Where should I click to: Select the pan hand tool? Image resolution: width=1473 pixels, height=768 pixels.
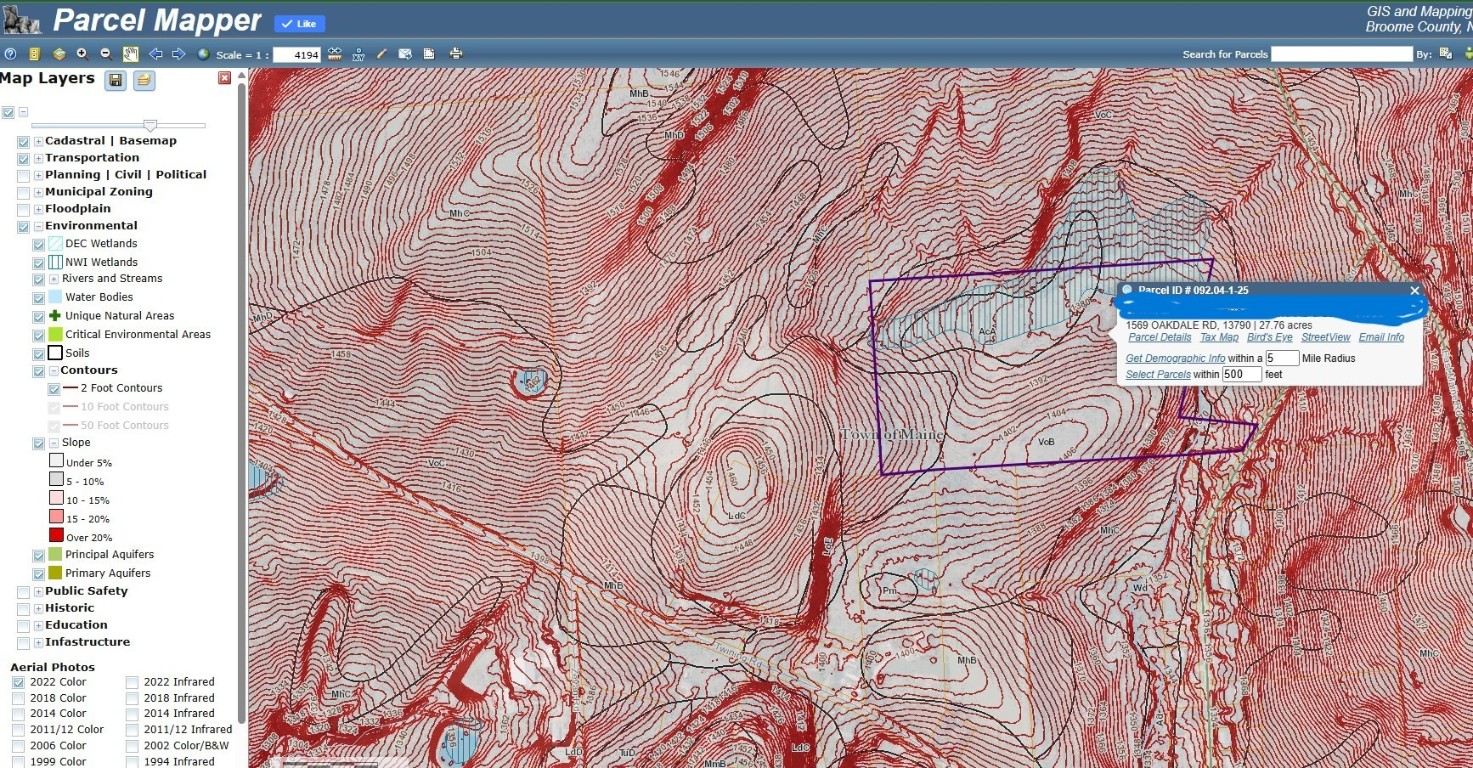[x=130, y=54]
